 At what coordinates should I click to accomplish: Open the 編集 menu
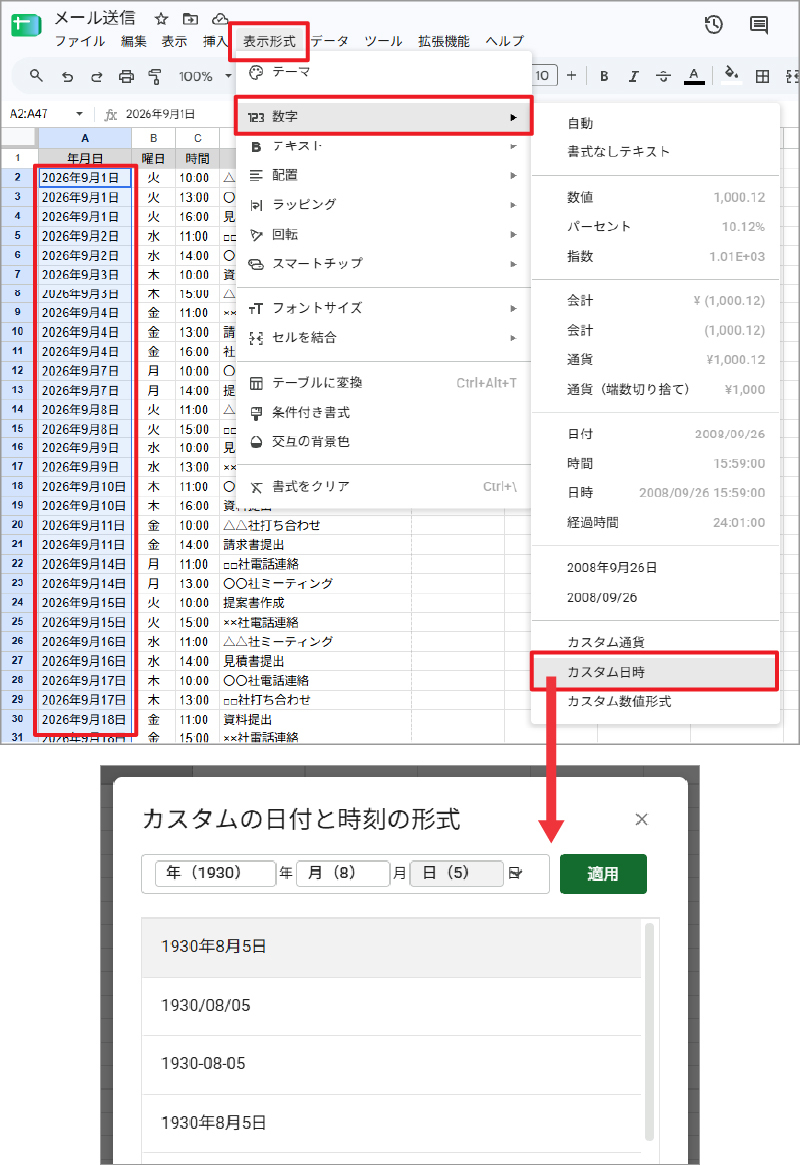click(134, 41)
